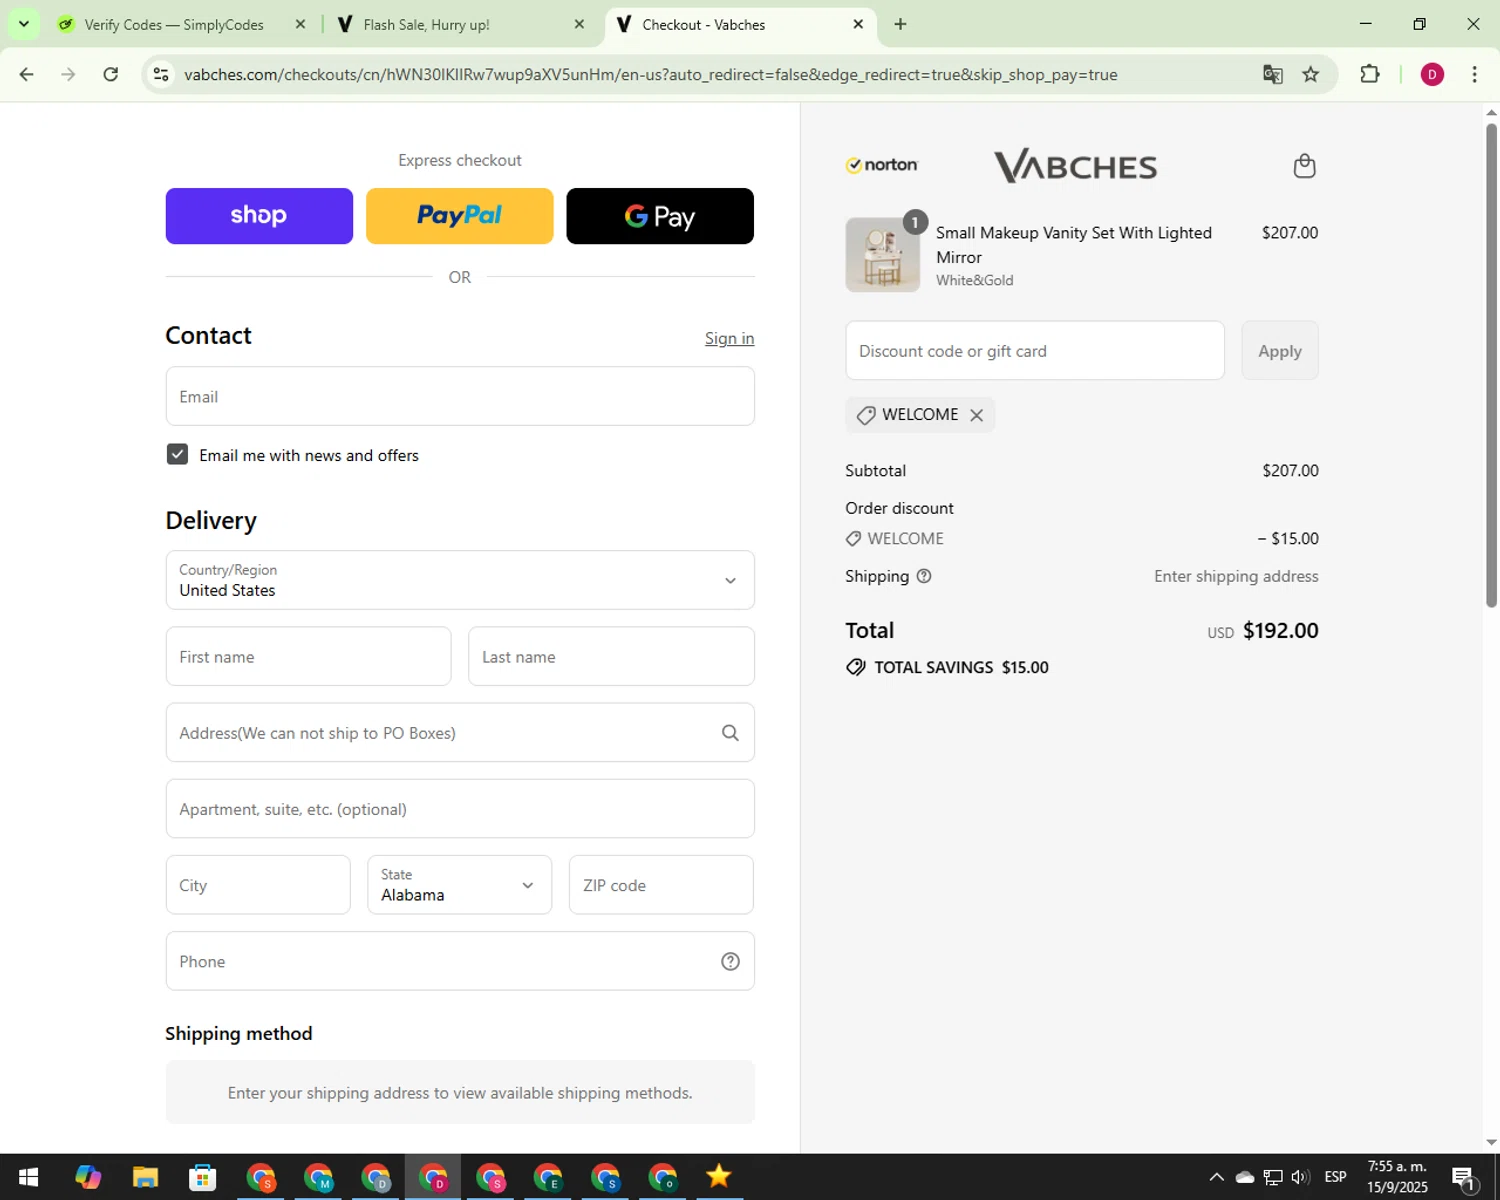
Task: Click the shipping help question mark icon
Action: coord(924,576)
